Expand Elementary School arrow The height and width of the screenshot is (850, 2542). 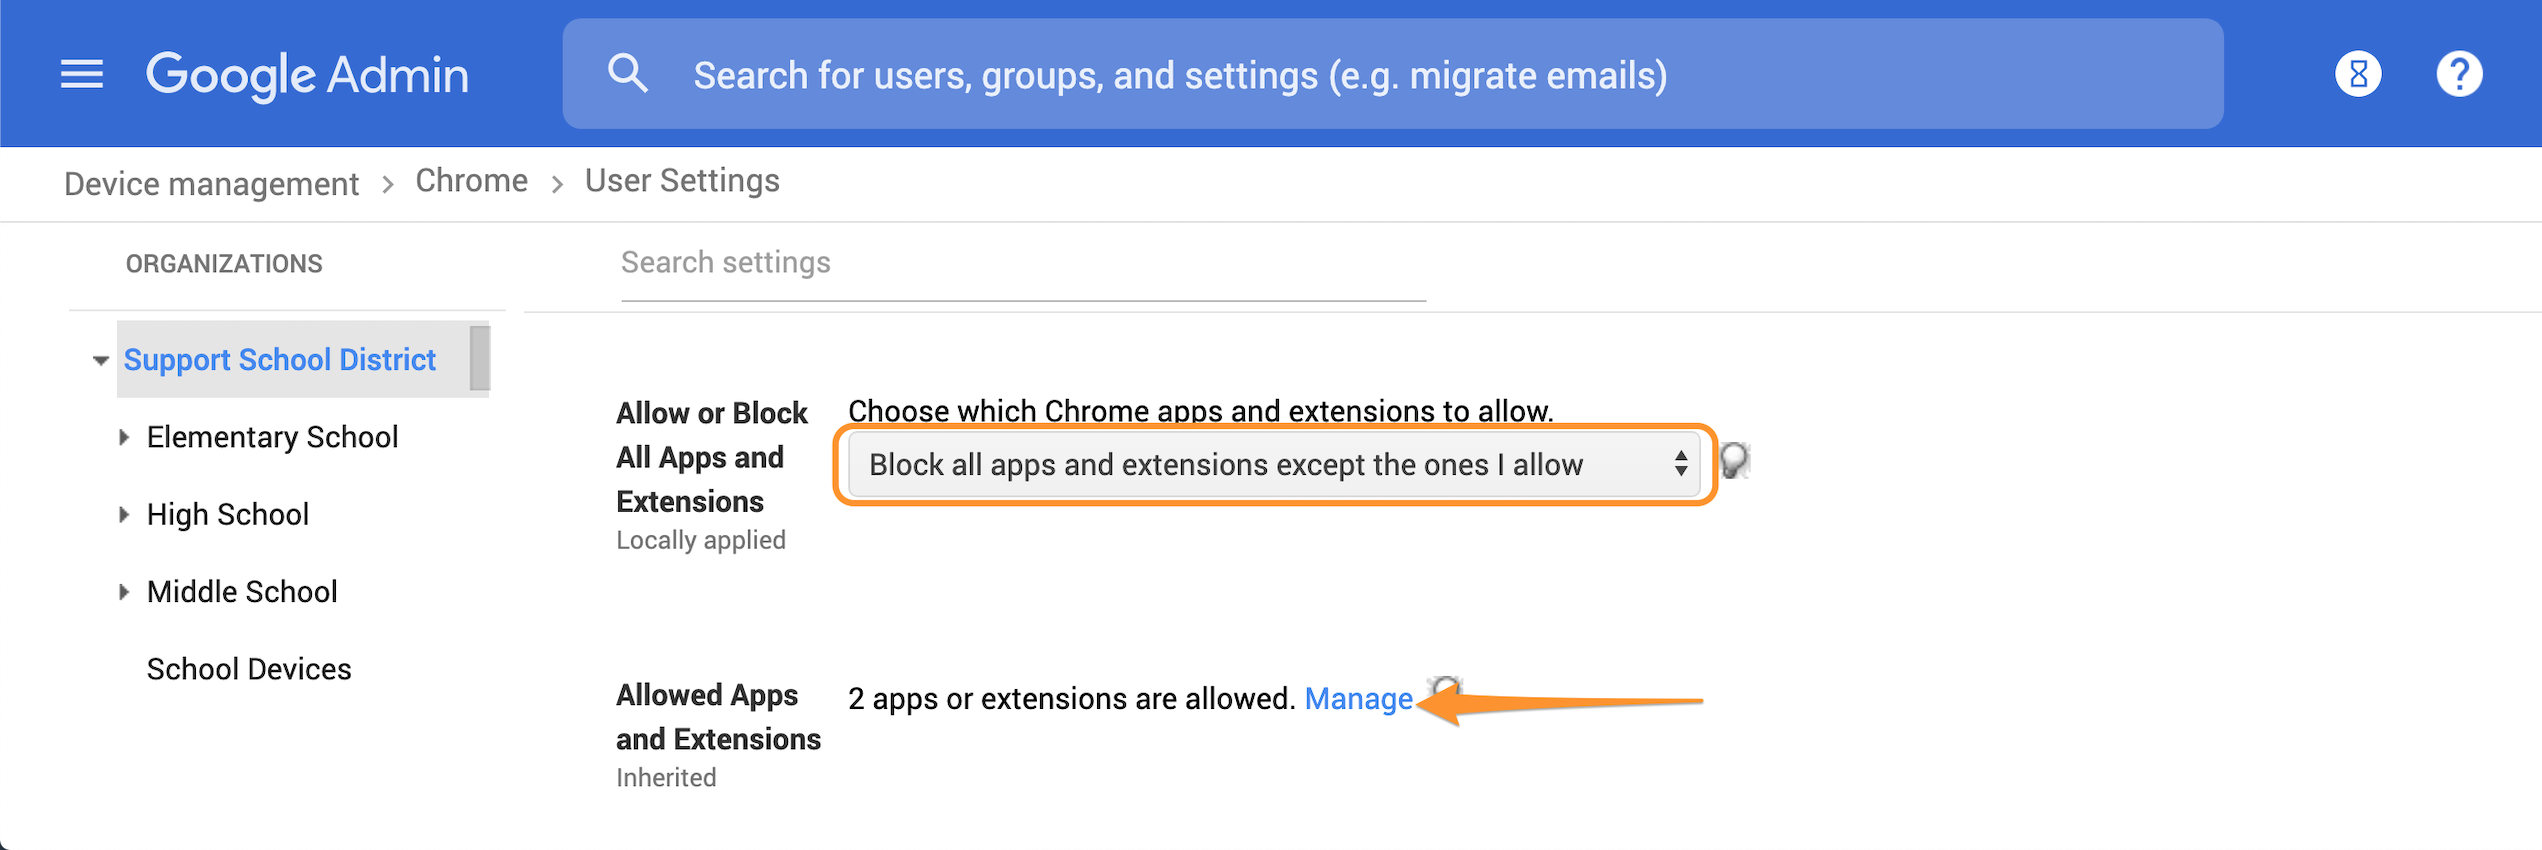(124, 437)
